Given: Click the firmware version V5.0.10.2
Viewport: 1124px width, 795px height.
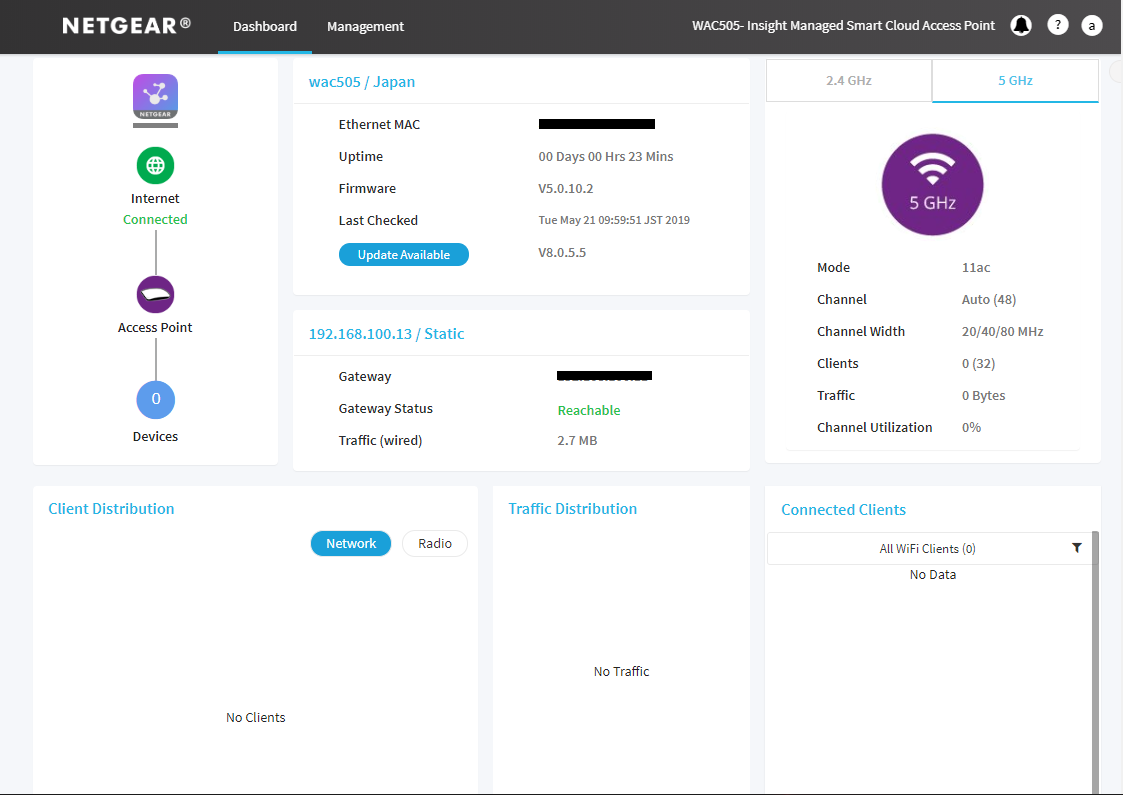Looking at the screenshot, I should 566,189.
